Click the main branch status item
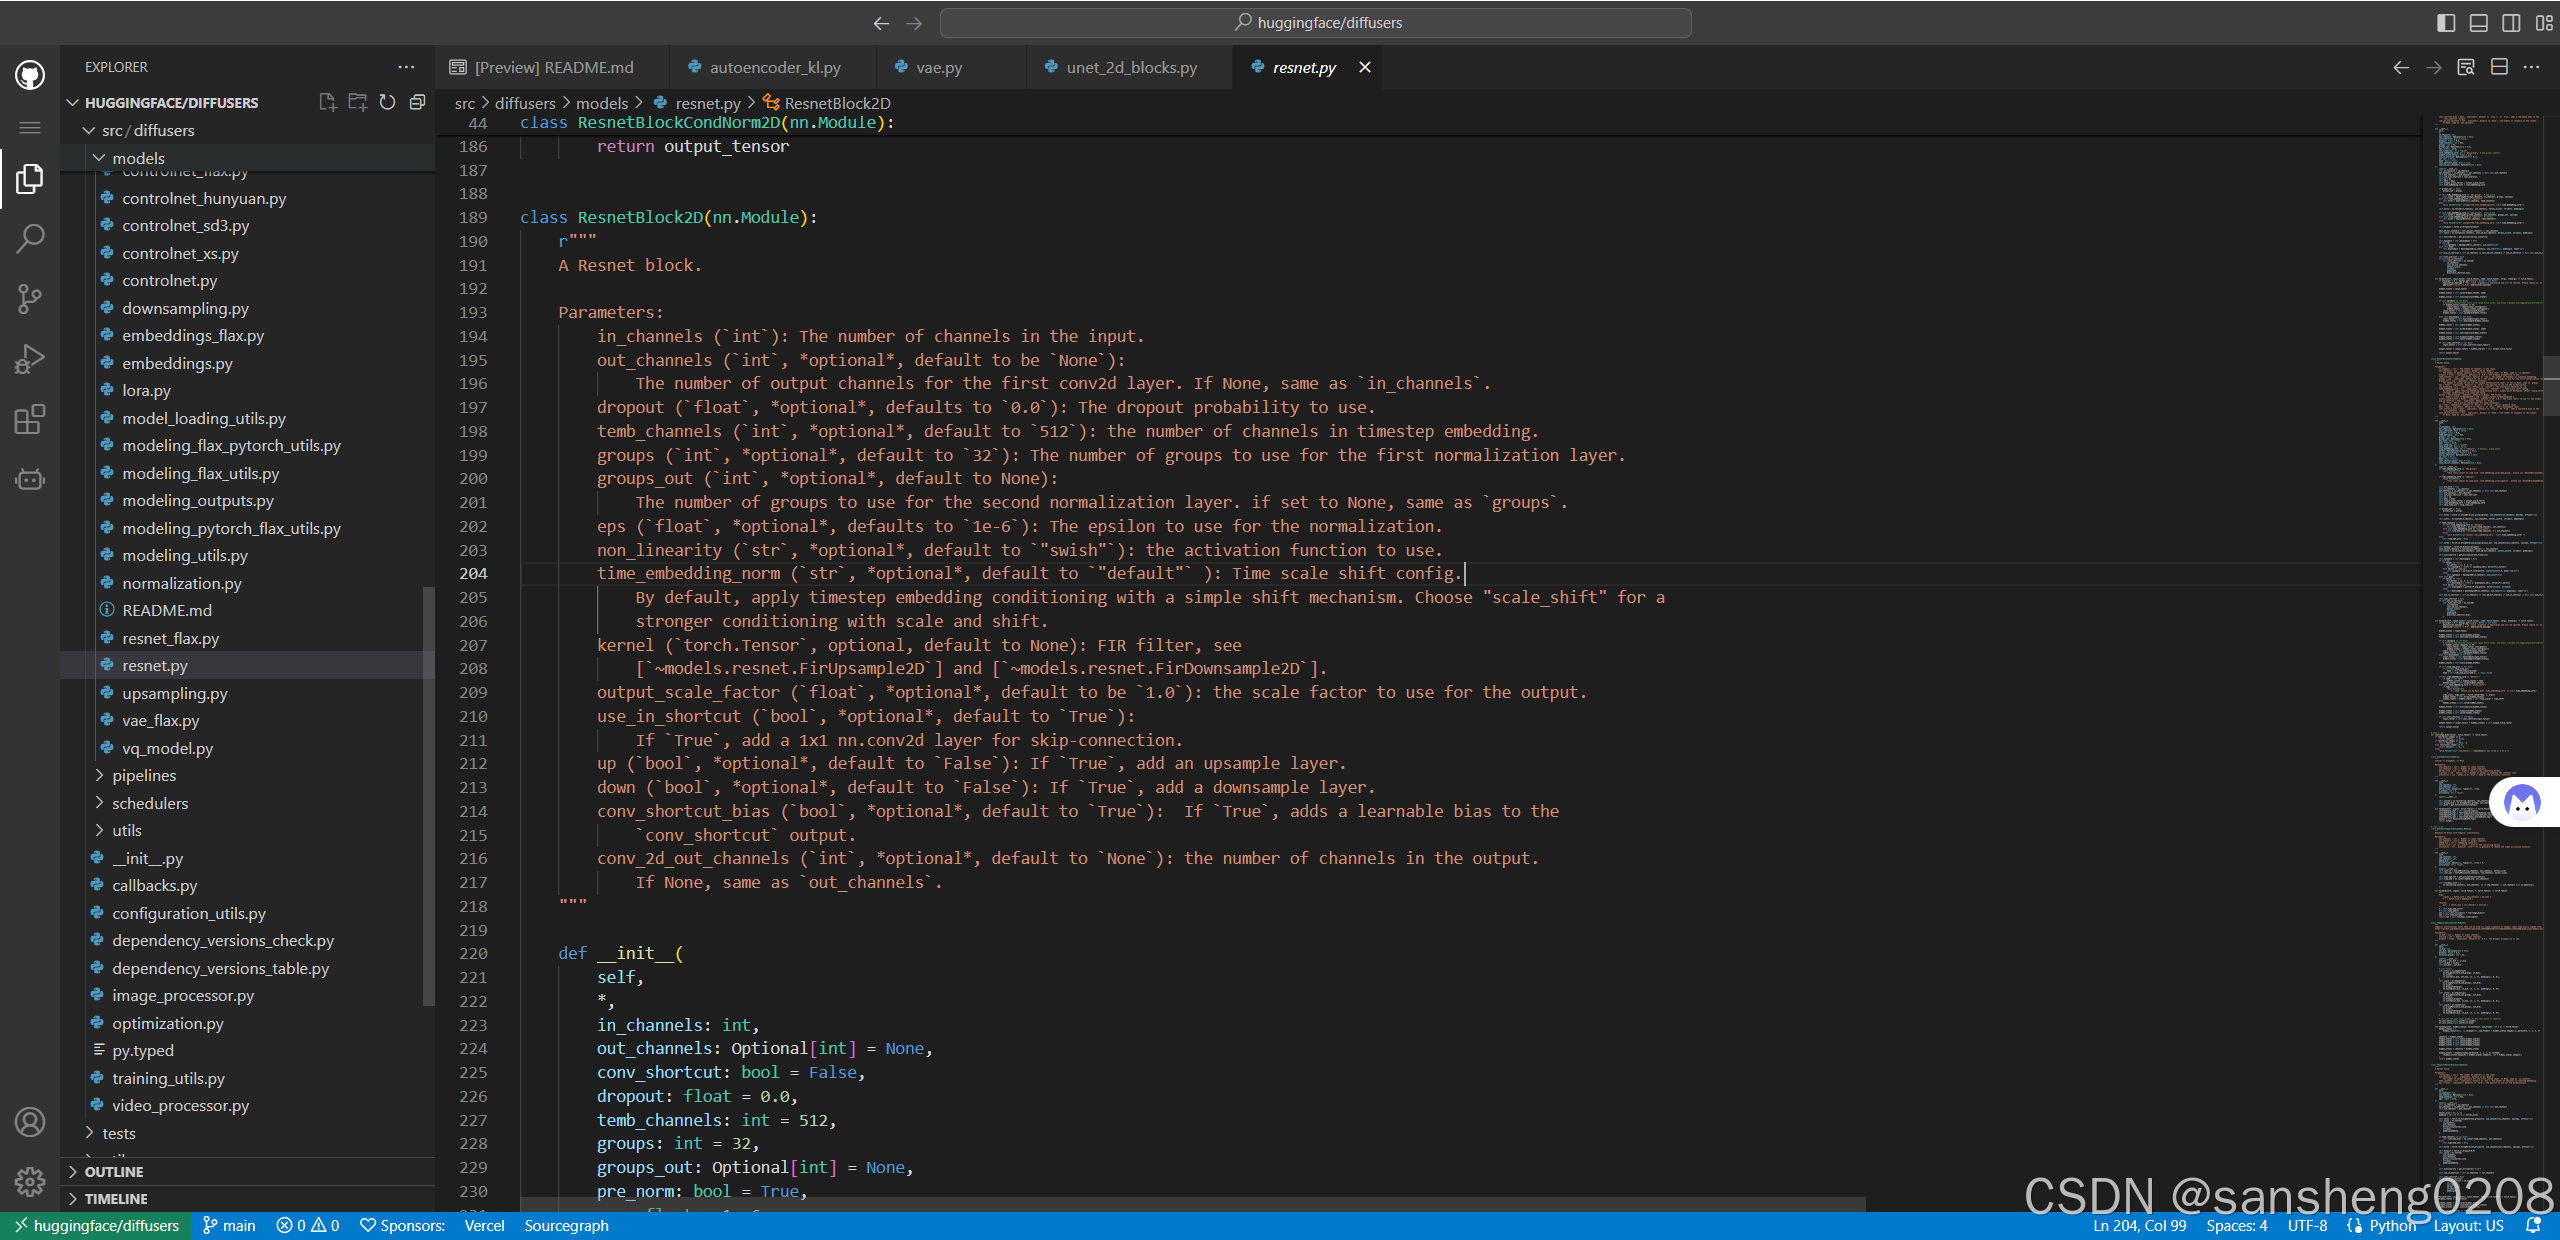Screen dimensions: 2560x1240 [230, 1225]
